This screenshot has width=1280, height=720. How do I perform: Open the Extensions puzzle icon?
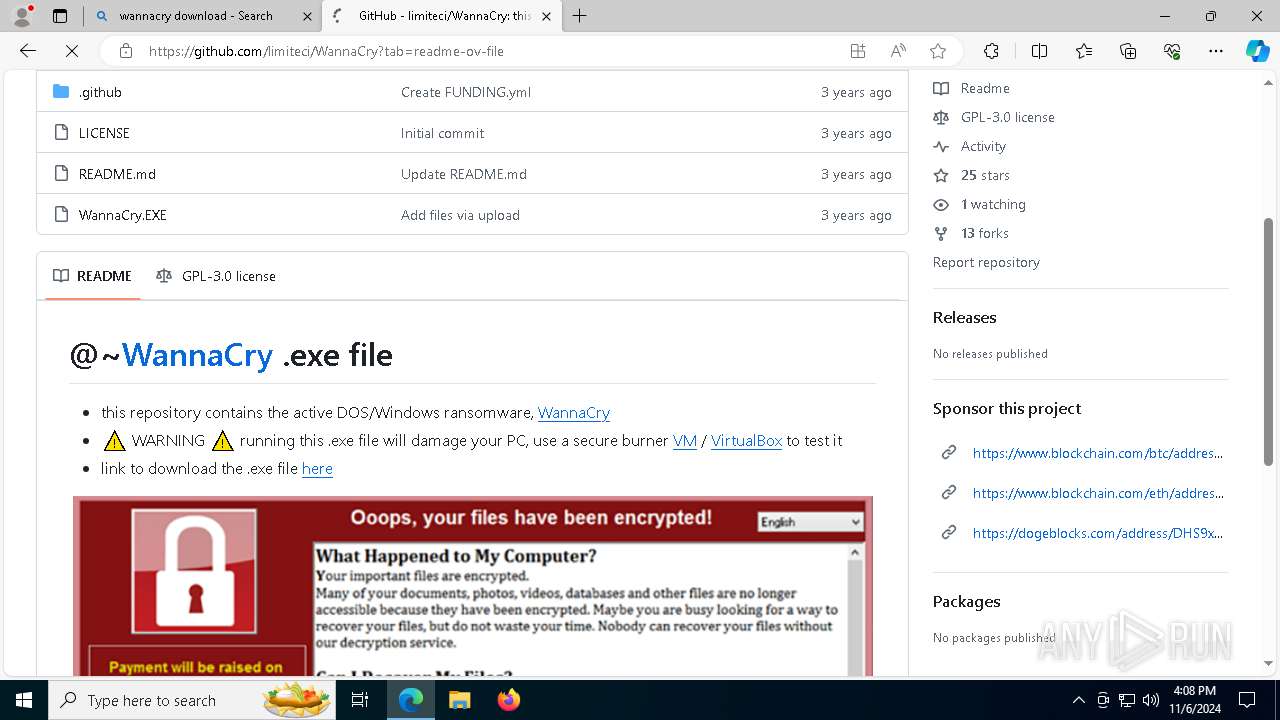(991, 51)
